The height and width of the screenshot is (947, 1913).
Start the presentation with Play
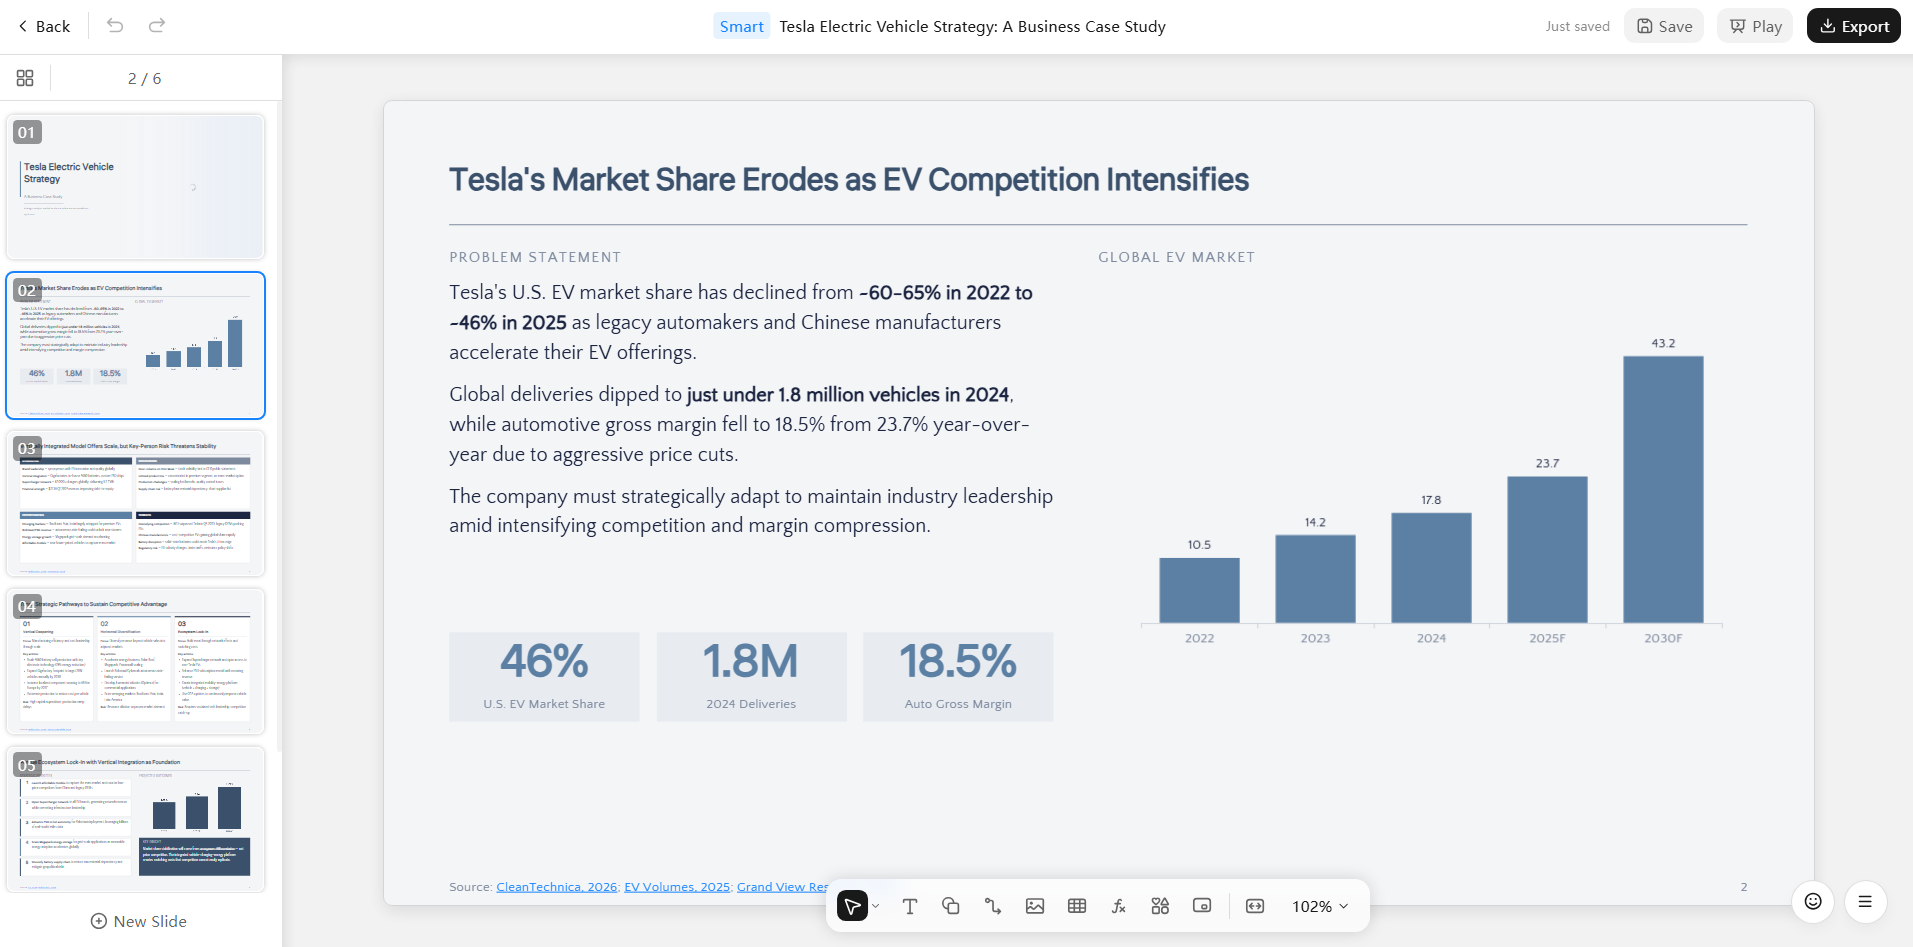[x=1756, y=26]
